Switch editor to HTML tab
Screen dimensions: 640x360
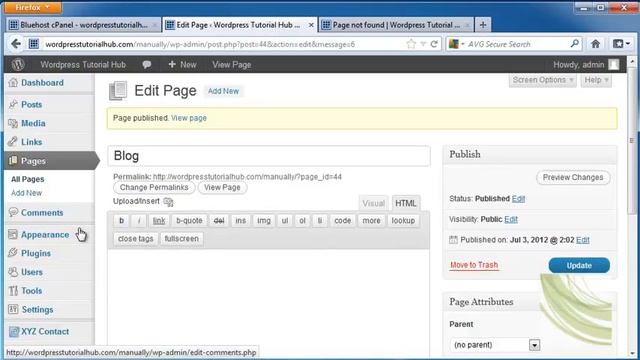point(406,203)
